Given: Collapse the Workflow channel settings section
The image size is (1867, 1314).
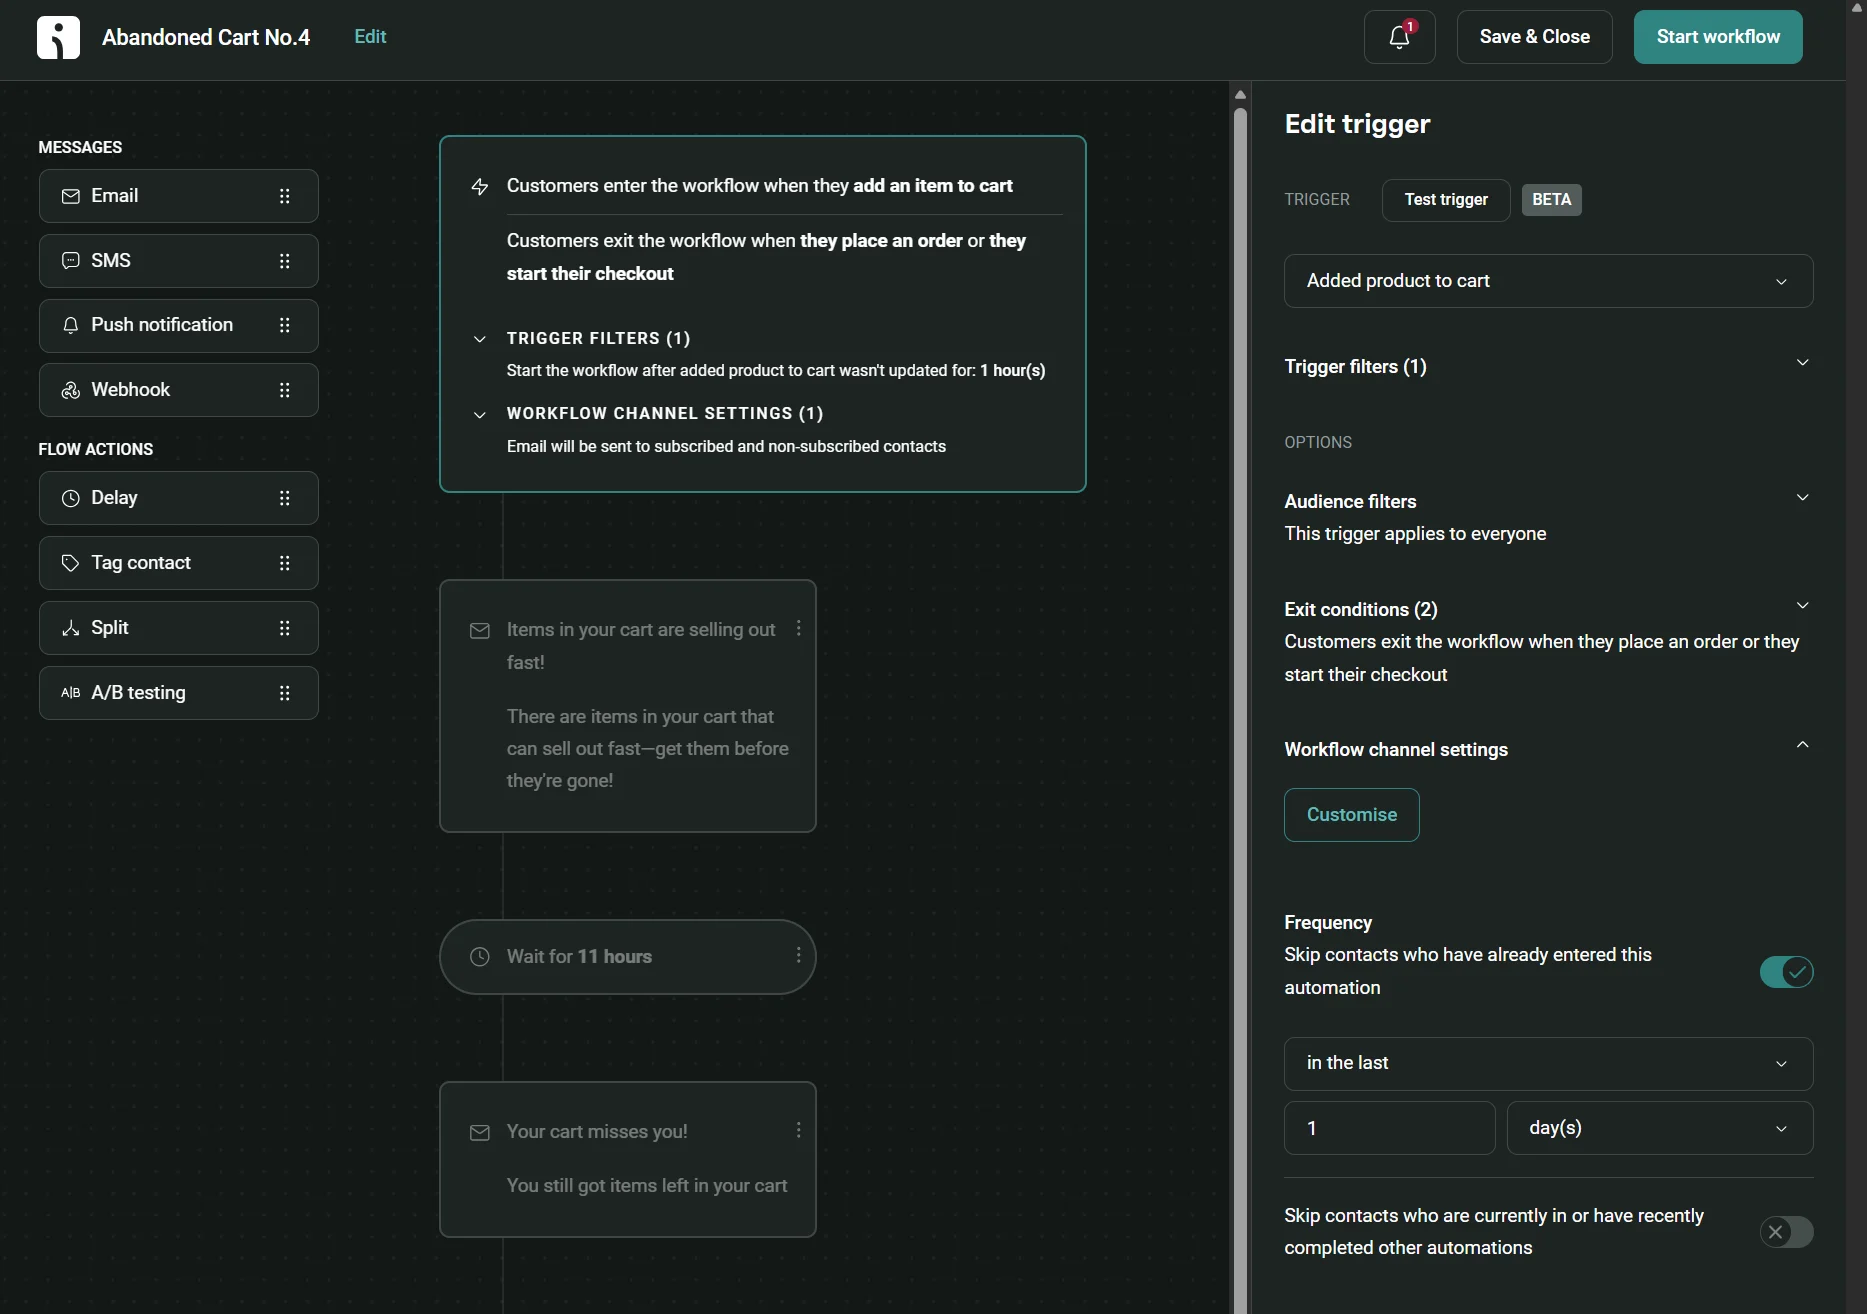Looking at the screenshot, I should (1802, 745).
